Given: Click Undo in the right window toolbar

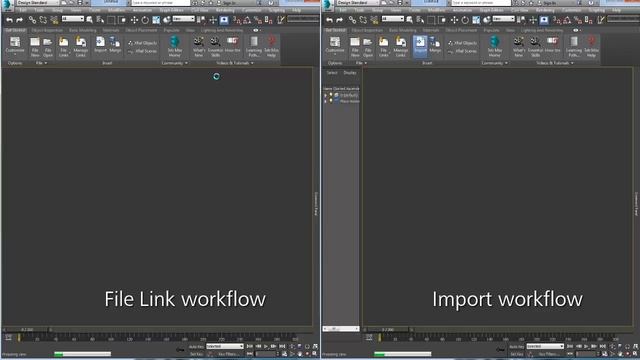Looking at the screenshot, I should (x=329, y=20).
